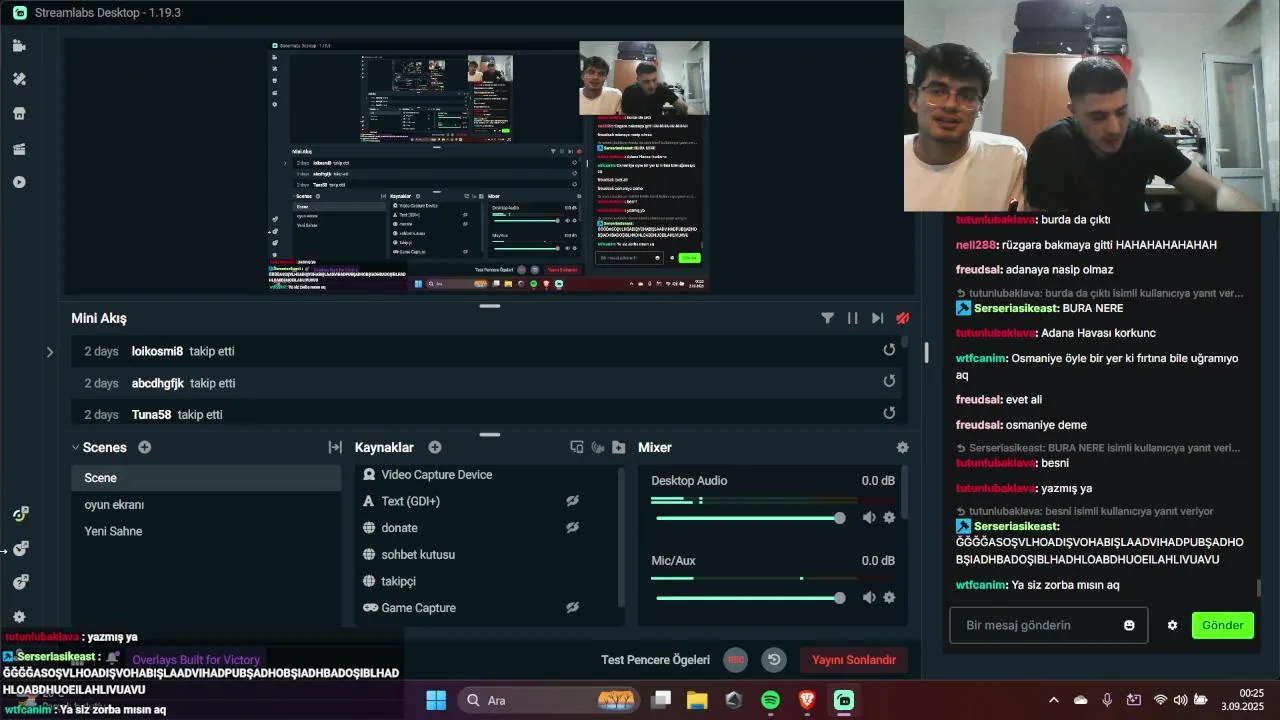The width and height of the screenshot is (1280, 720).
Task: Show the hidden donate source
Action: [x=572, y=527]
